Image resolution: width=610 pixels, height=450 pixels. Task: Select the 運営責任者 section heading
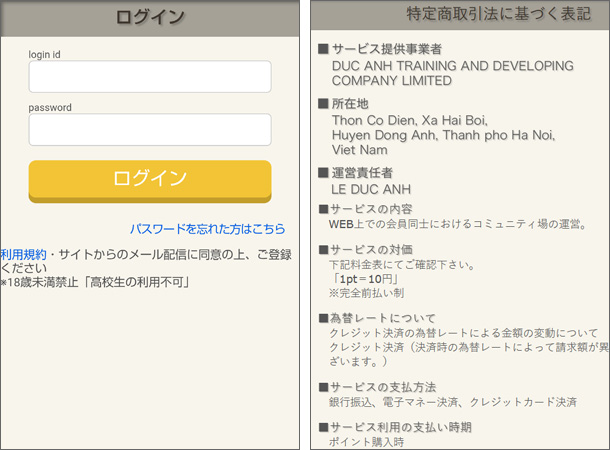tap(361, 172)
